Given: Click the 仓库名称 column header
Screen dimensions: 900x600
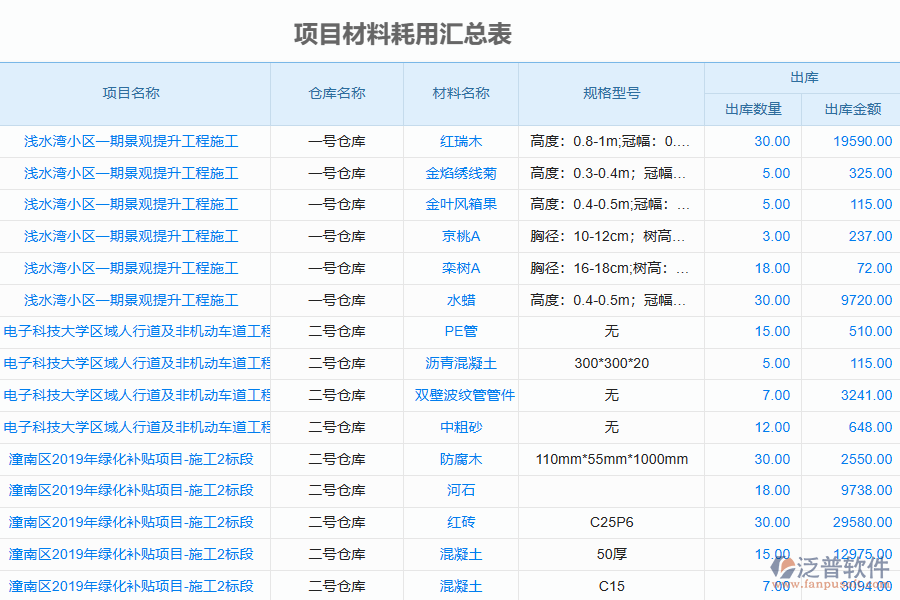Looking at the screenshot, I should point(336,94).
